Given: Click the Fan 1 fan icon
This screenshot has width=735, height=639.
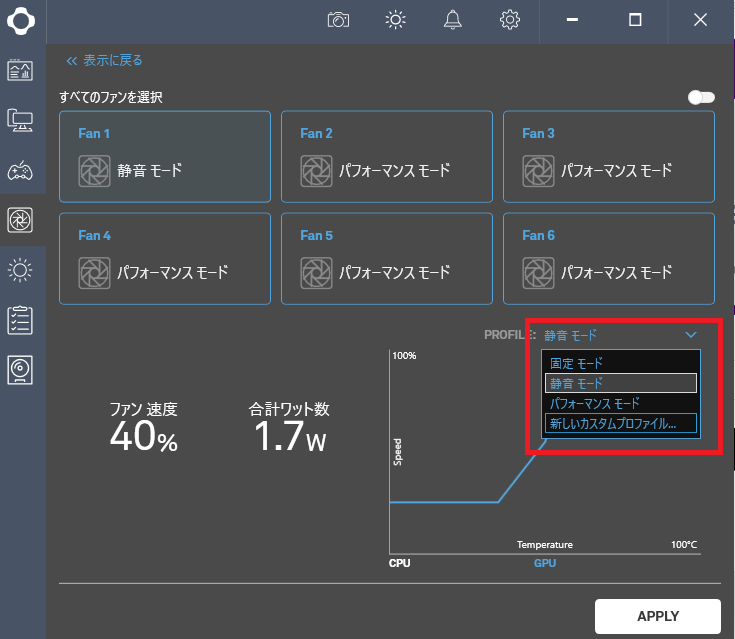Looking at the screenshot, I should point(94,171).
